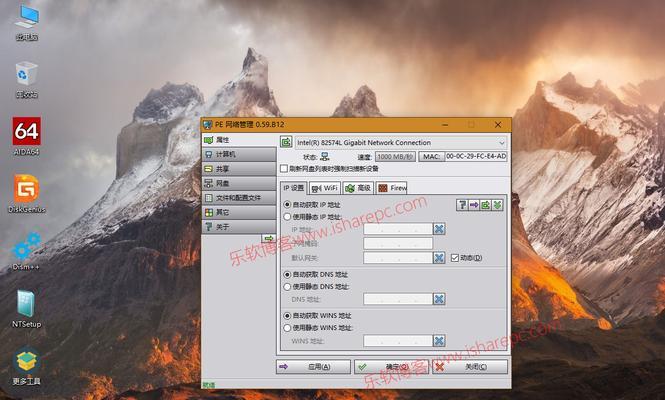
Task: Select 自动获取 WINS 地址 radio button
Action: point(288,316)
